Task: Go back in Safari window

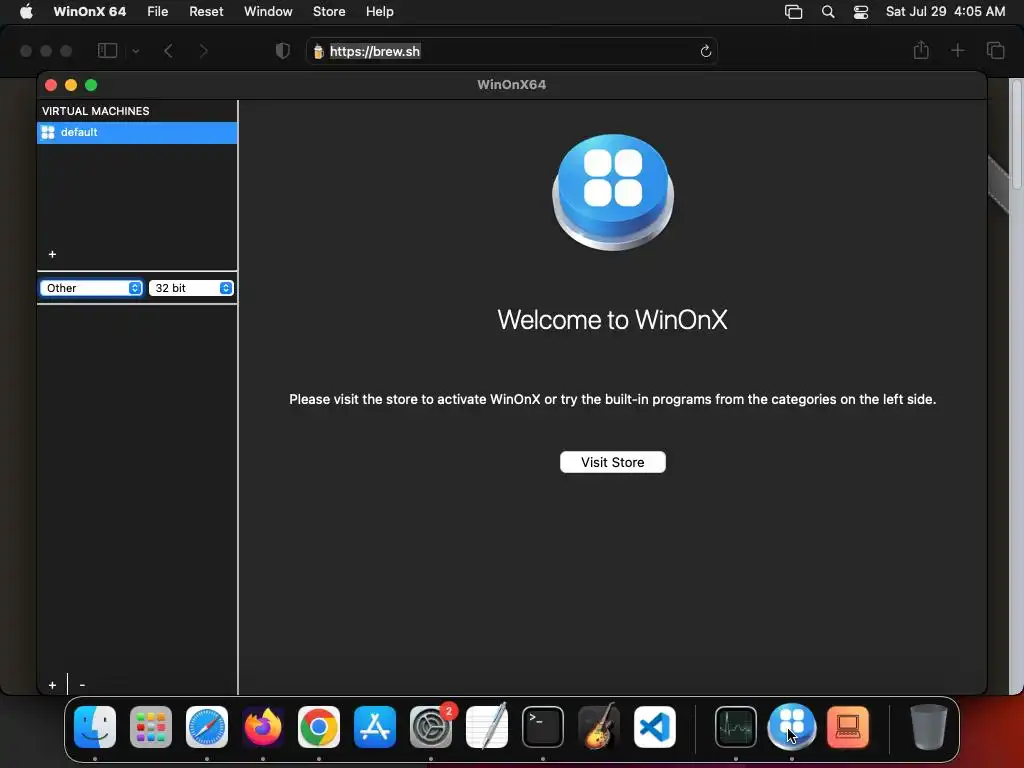Action: 168,51
